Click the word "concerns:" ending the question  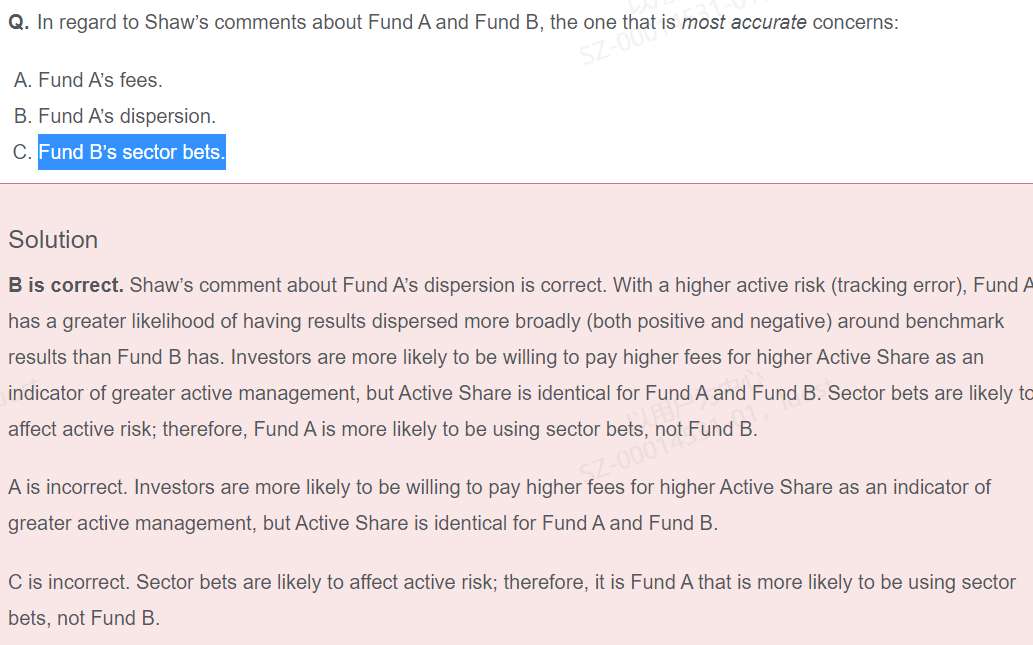click(x=855, y=22)
